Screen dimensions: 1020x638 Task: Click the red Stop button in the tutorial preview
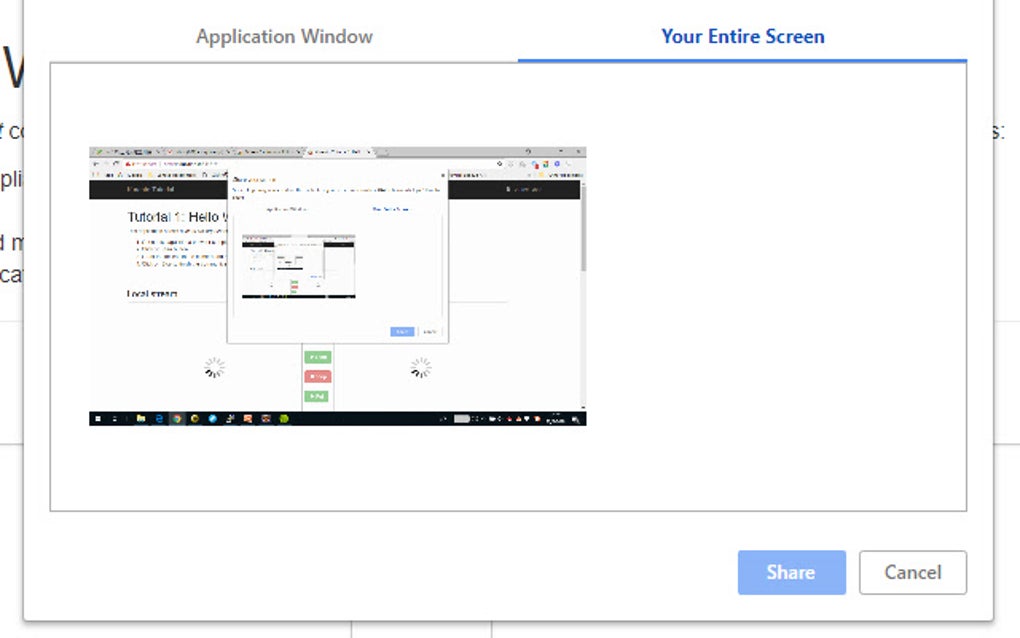(317, 376)
